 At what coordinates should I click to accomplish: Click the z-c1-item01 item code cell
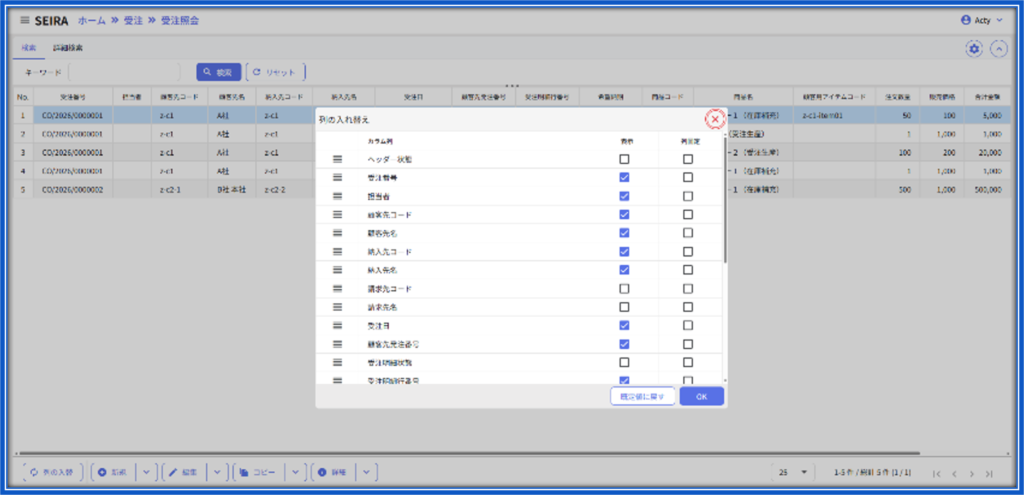[834, 115]
